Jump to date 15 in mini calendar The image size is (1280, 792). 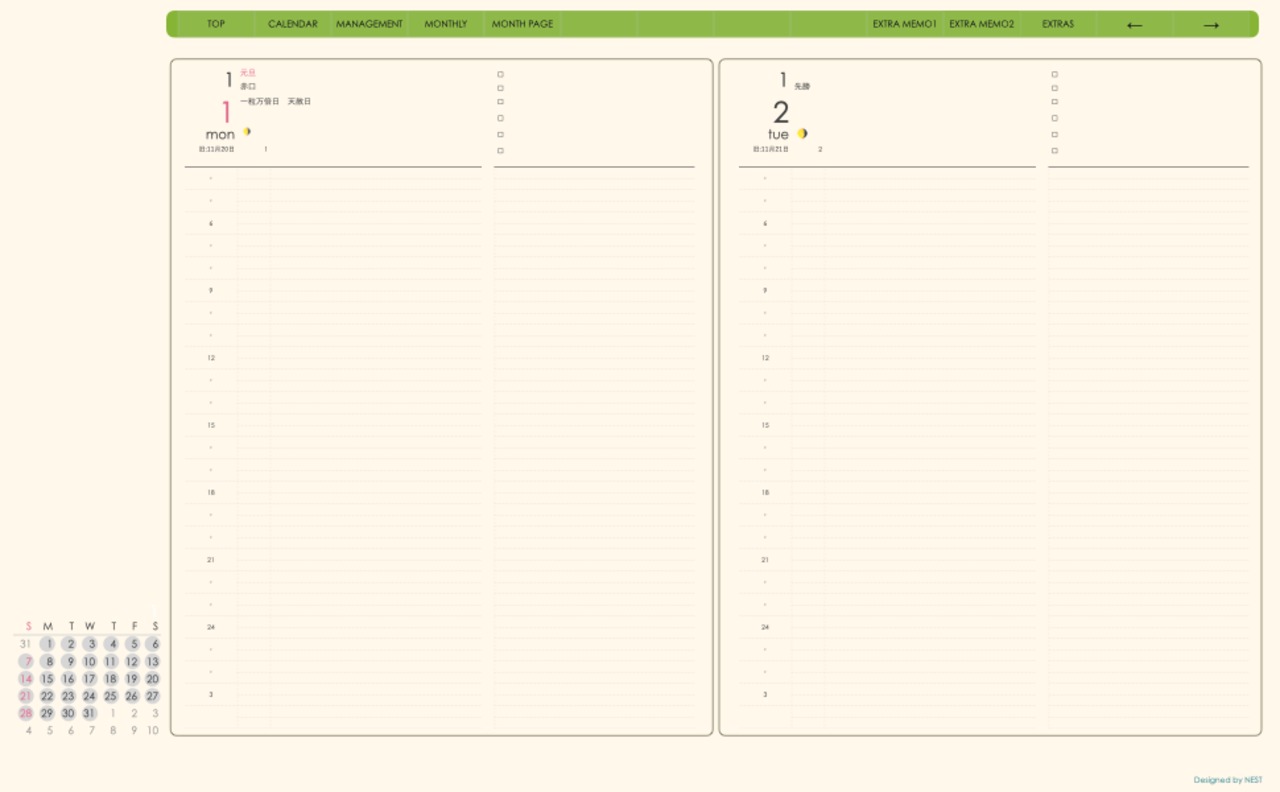[47, 679]
